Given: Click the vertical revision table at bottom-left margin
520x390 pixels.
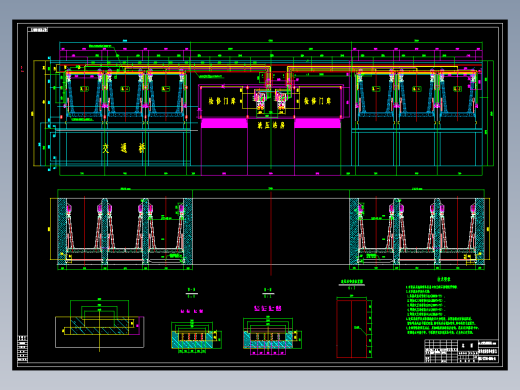Looking at the screenshot, I should [x=22, y=348].
